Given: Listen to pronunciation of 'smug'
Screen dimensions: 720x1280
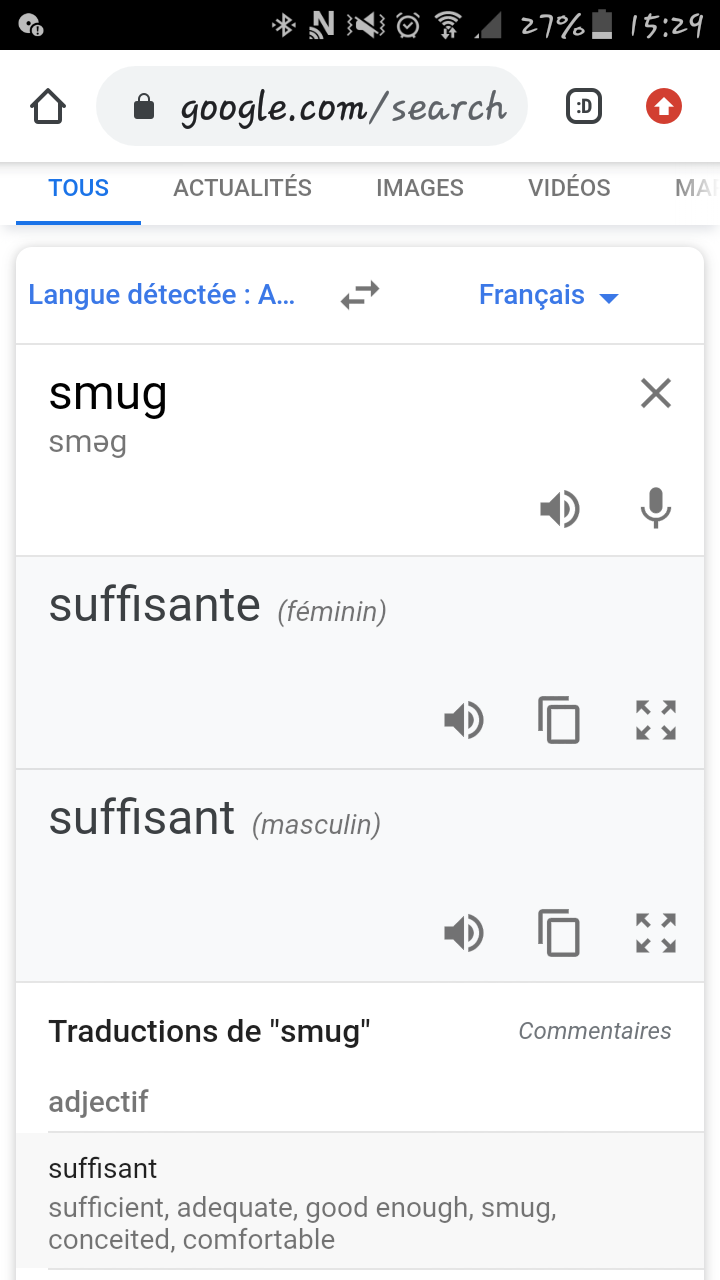Looking at the screenshot, I should pyautogui.click(x=560, y=510).
